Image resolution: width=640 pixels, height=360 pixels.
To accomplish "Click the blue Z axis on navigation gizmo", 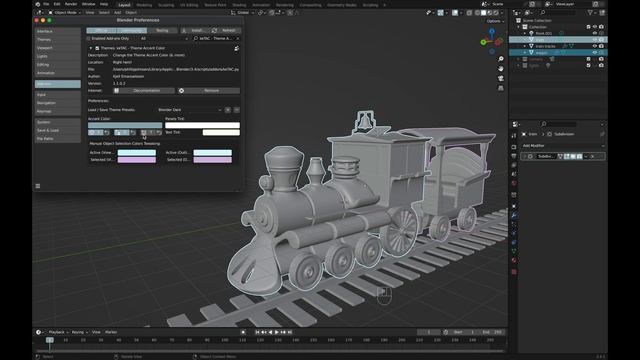I will [x=492, y=31].
